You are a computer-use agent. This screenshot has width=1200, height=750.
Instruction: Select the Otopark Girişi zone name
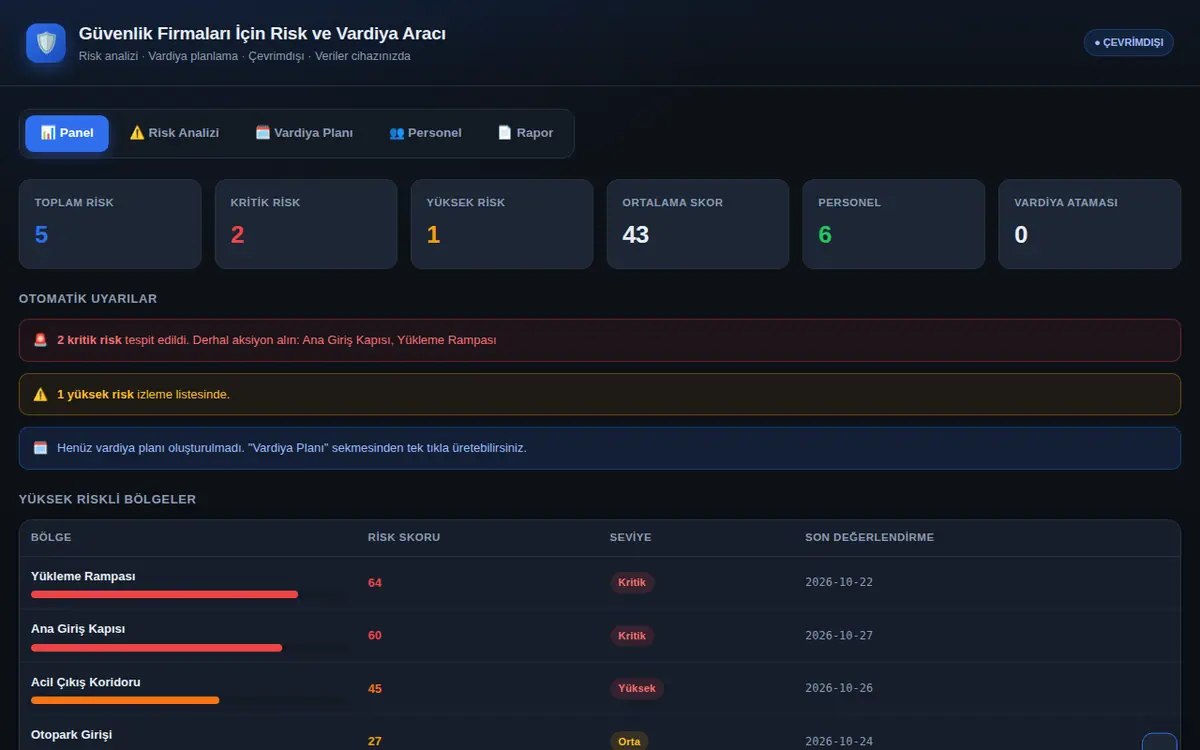71,734
